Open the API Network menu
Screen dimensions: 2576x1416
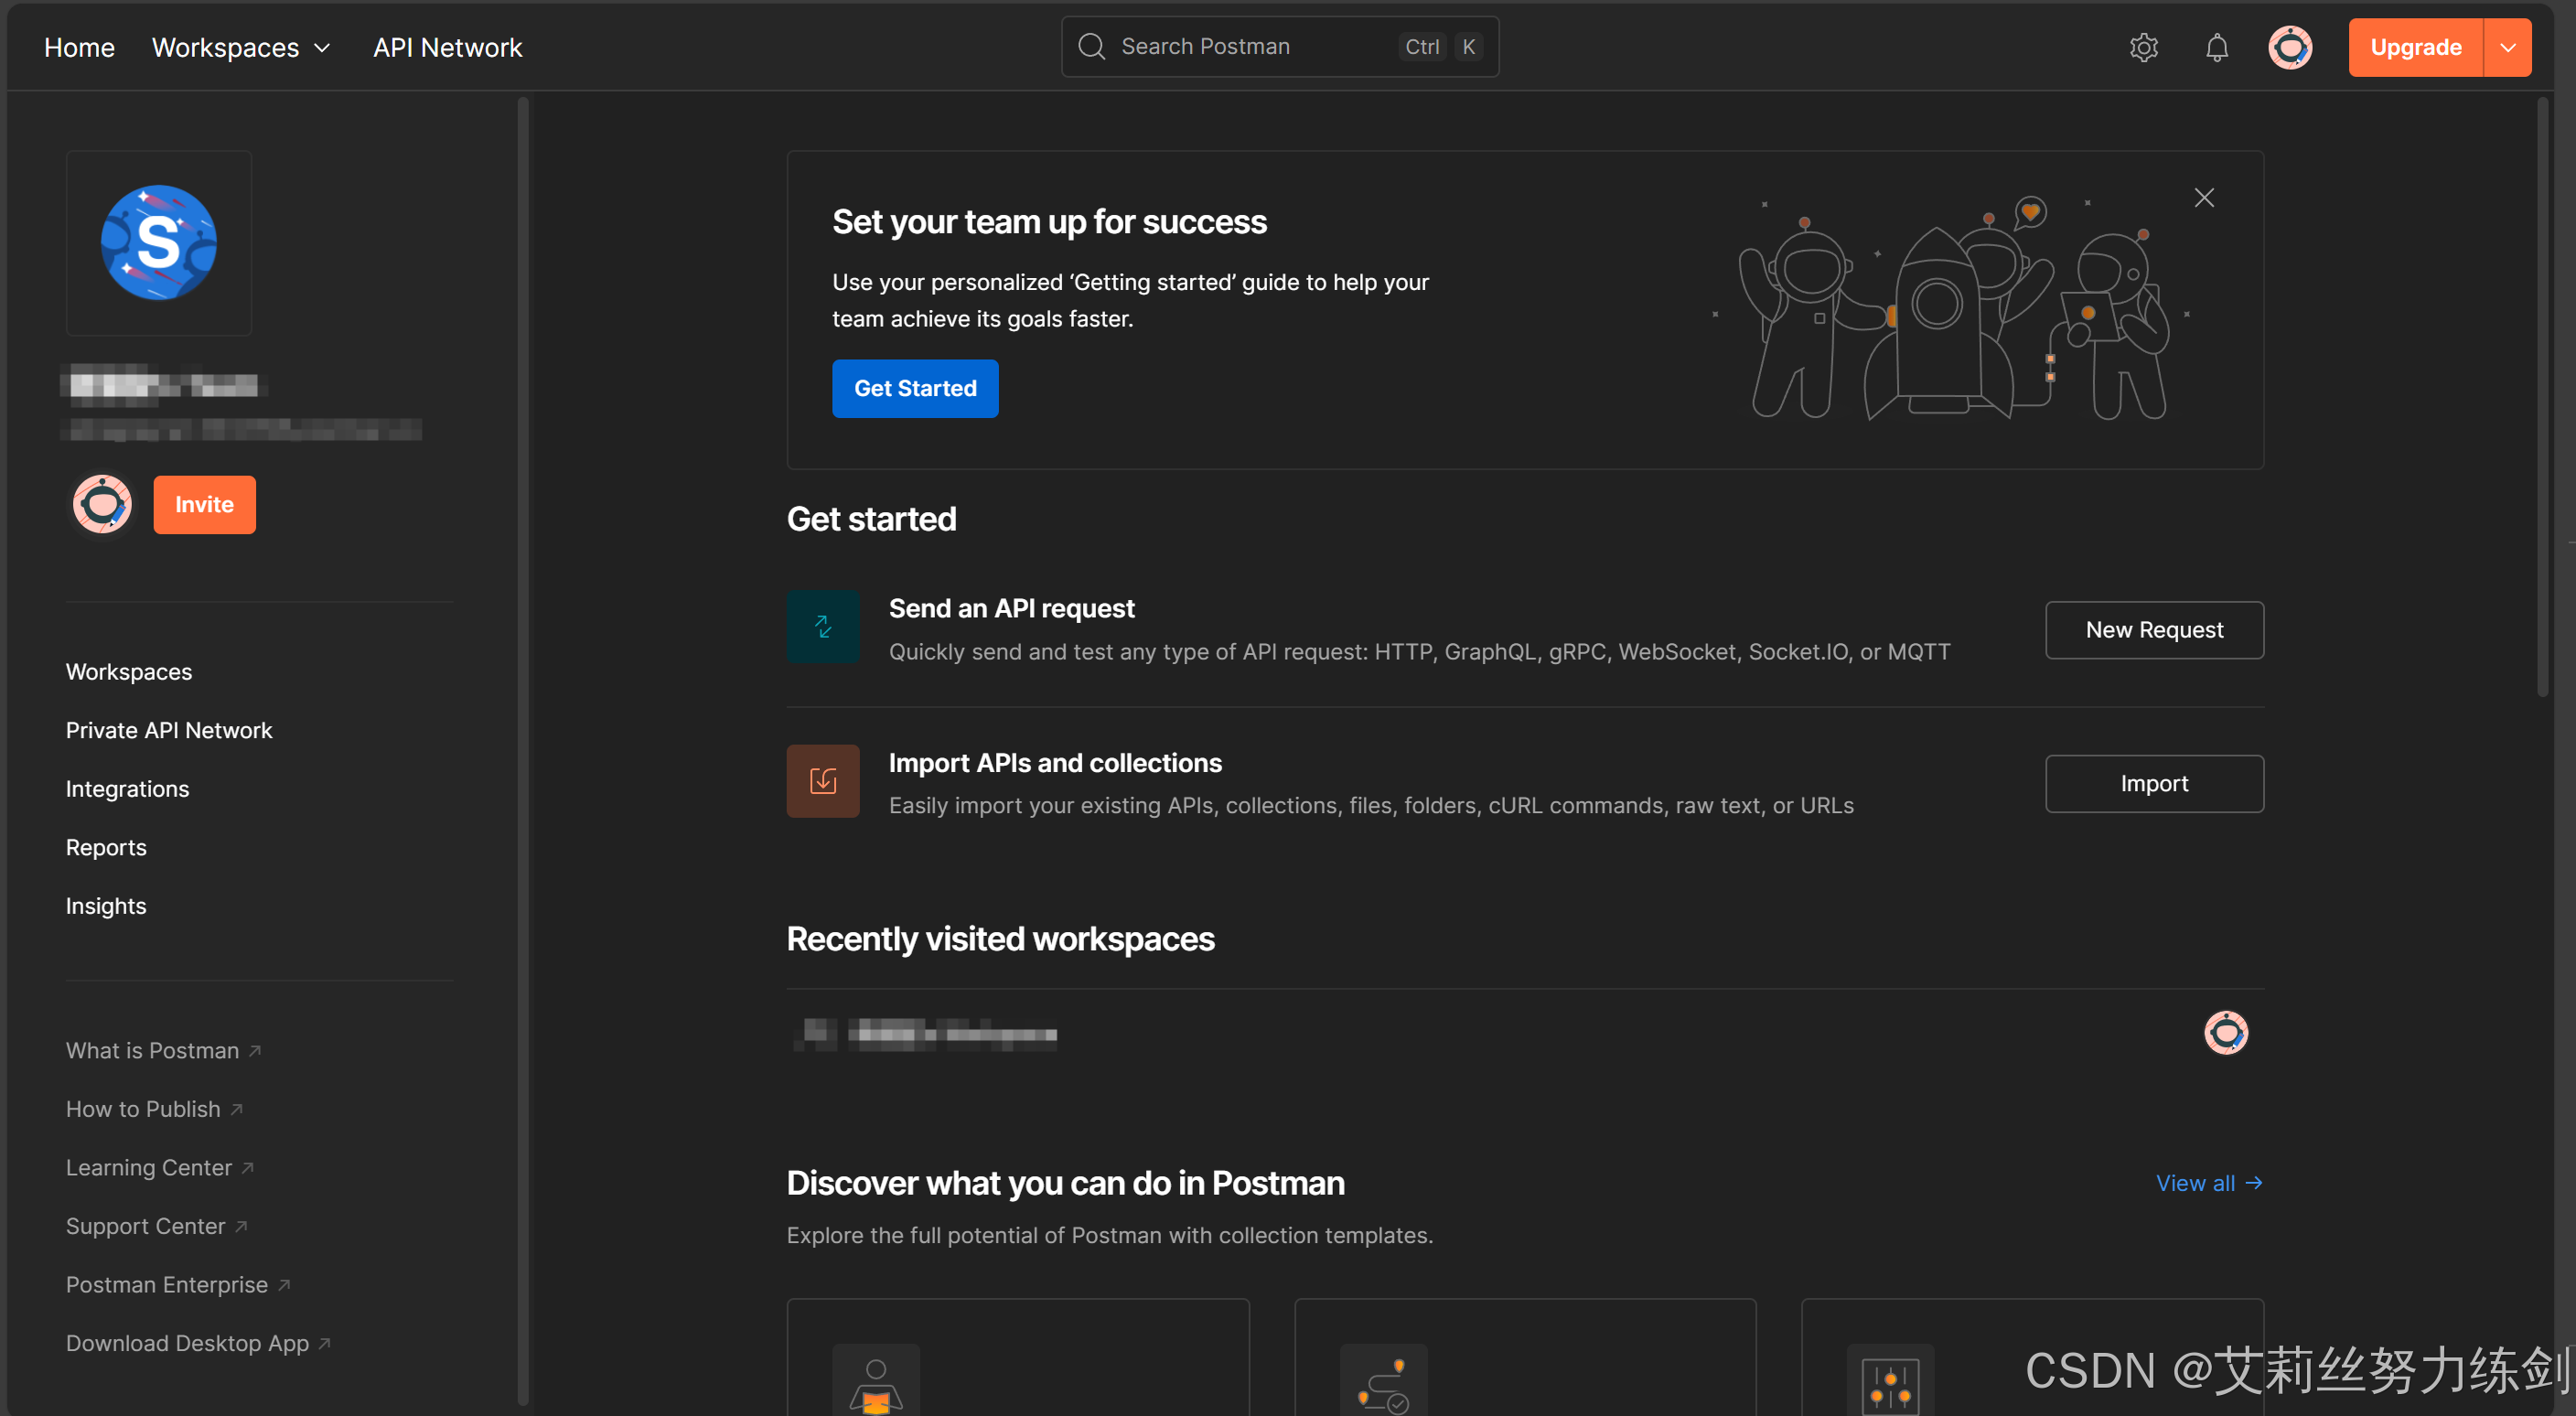coord(447,47)
